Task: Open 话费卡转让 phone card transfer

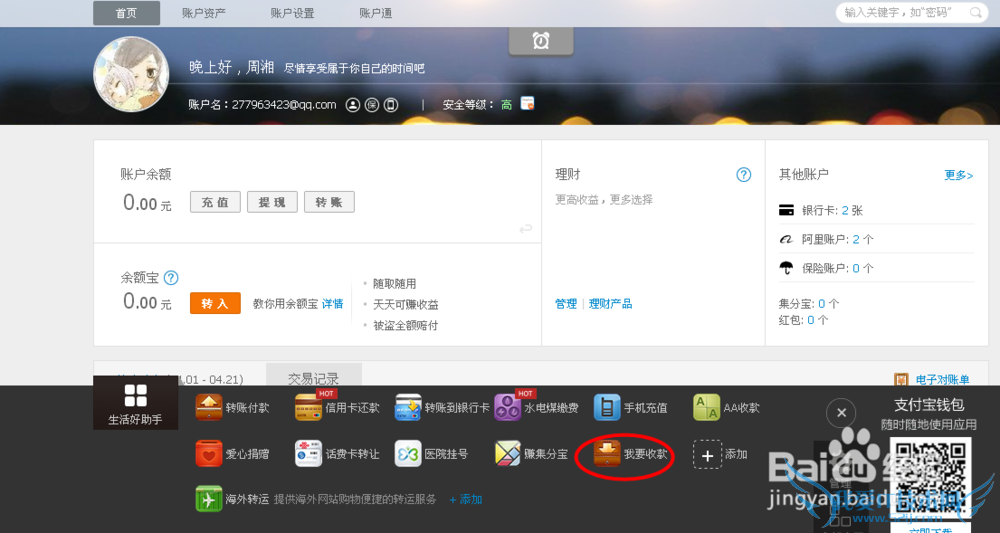Action: (308, 454)
